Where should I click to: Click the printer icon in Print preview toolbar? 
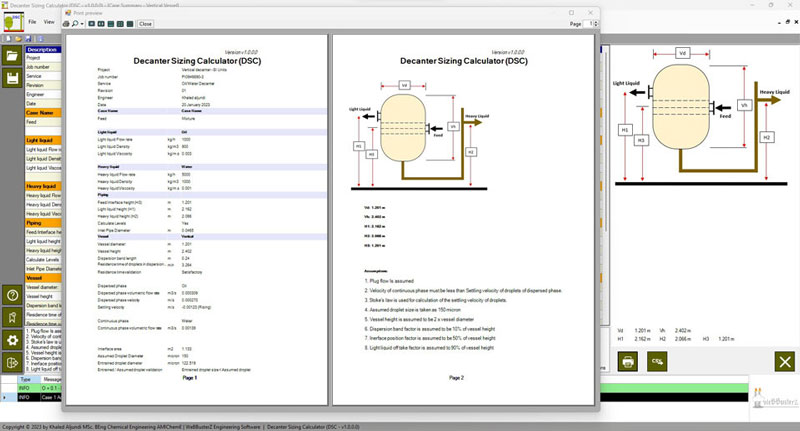coord(67,23)
